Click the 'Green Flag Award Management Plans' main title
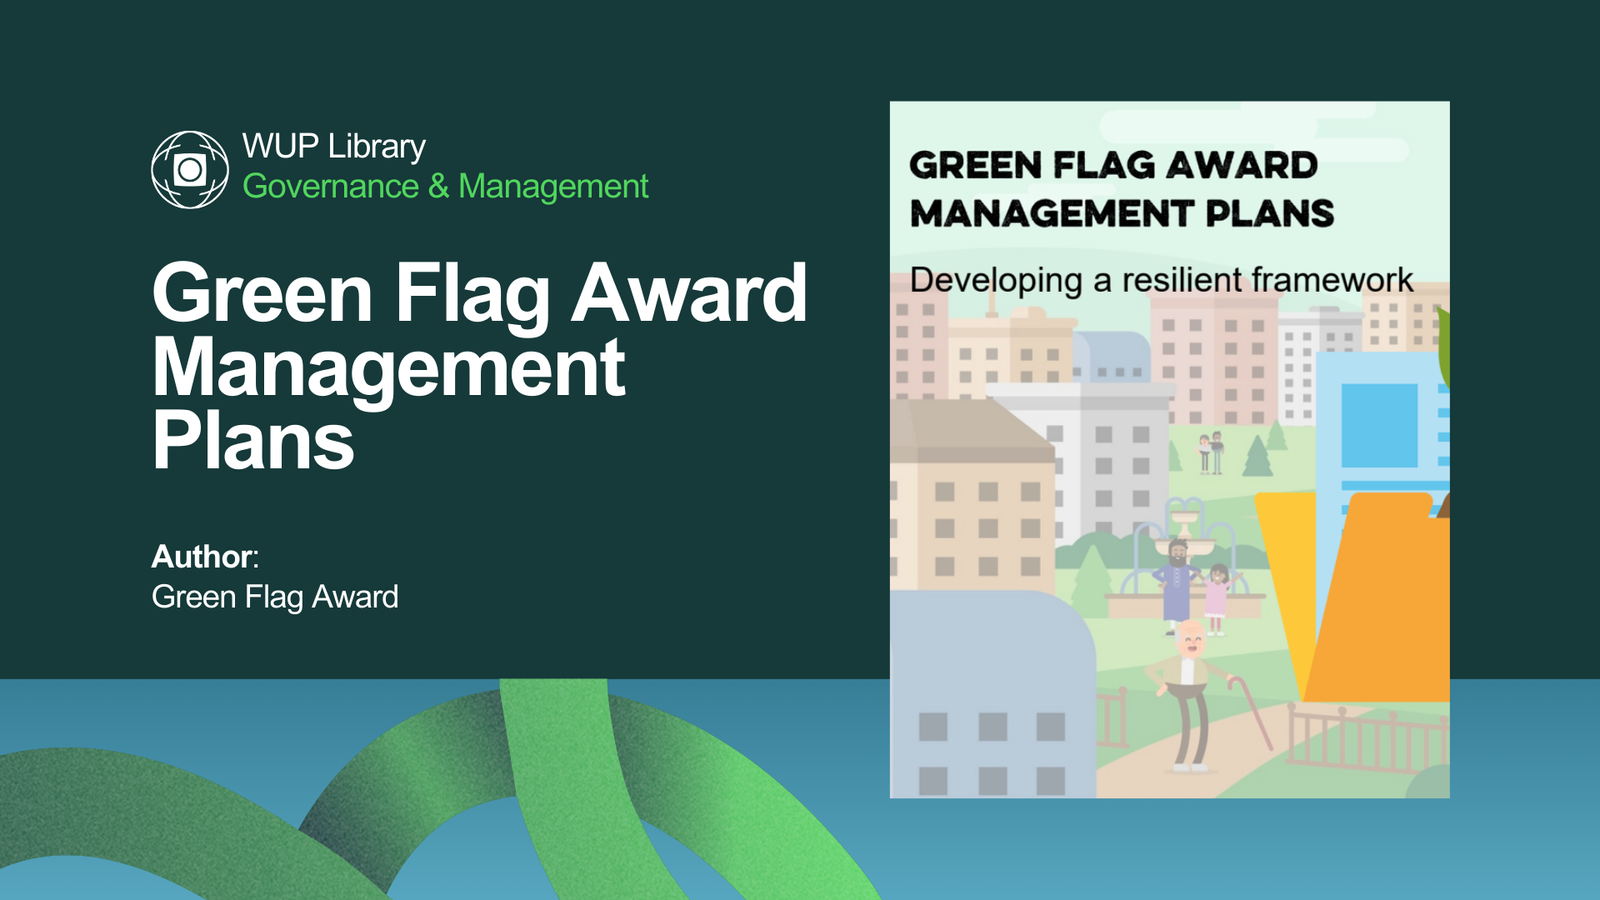Viewport: 1600px width, 900px height. pos(479,366)
